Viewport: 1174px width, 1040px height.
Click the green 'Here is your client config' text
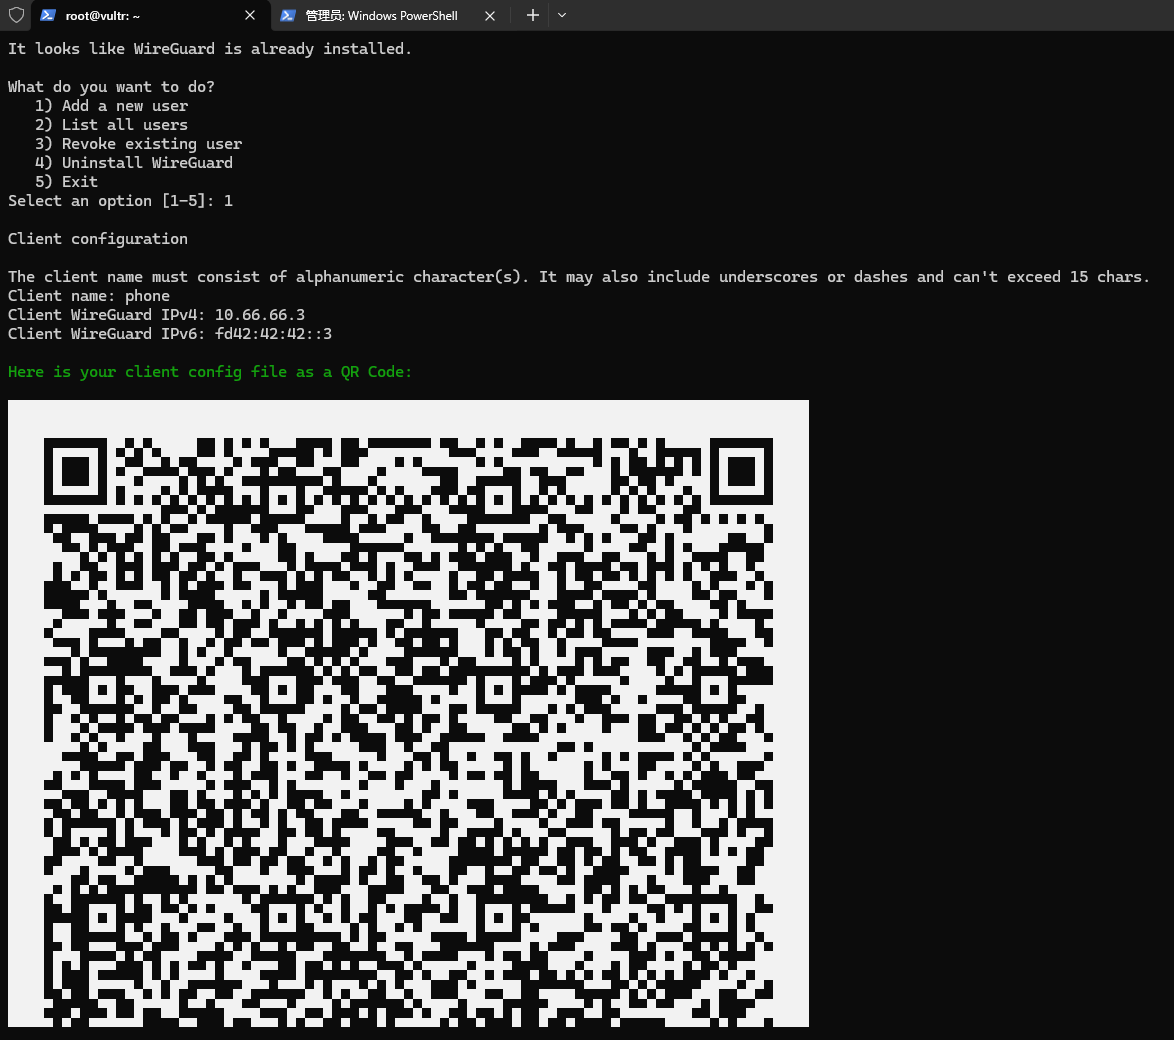pyautogui.click(x=210, y=372)
